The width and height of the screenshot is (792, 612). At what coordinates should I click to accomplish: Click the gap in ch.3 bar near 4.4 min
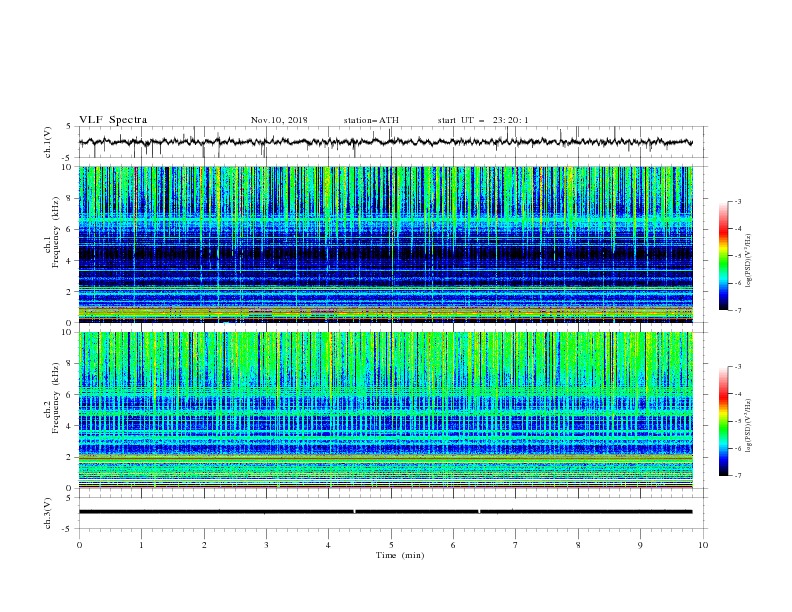click(x=355, y=512)
